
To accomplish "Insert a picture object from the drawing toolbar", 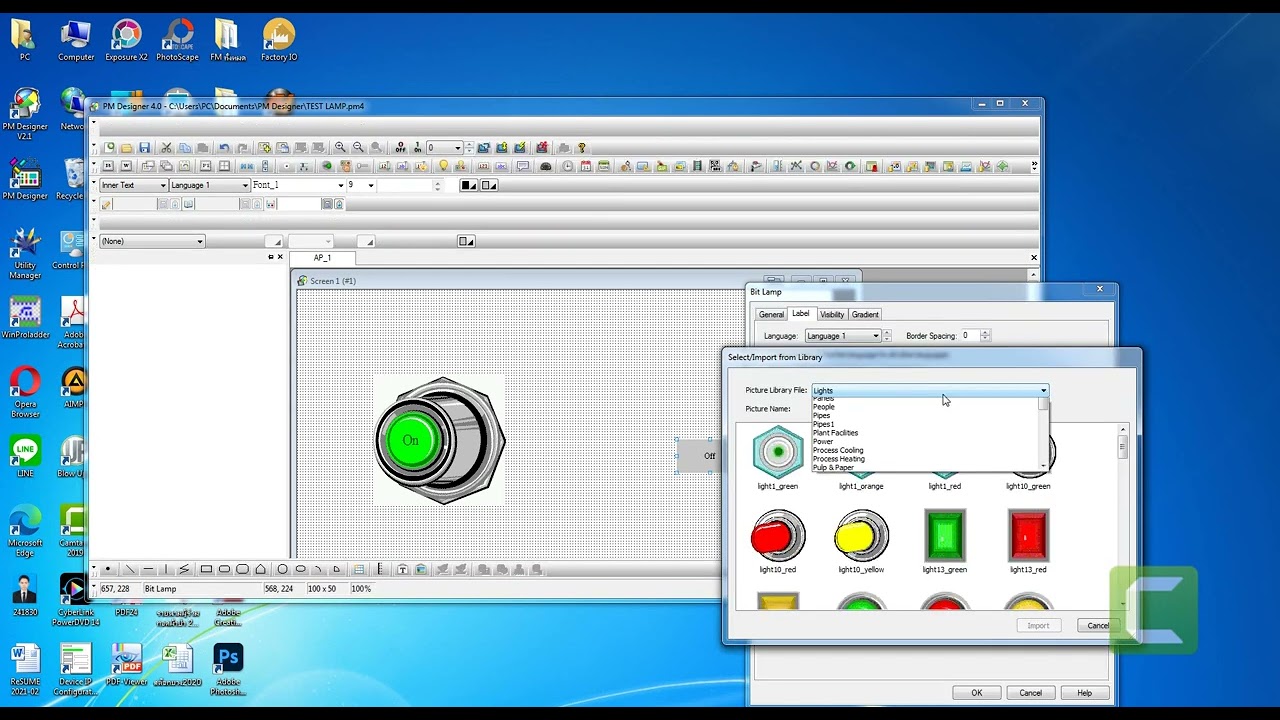I will pyautogui.click(x=421, y=570).
